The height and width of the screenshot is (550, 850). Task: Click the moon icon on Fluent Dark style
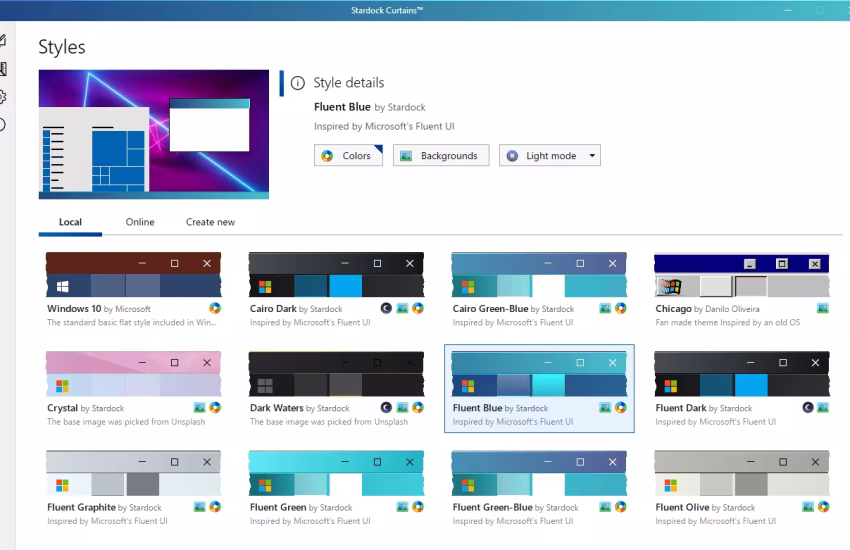pos(808,407)
